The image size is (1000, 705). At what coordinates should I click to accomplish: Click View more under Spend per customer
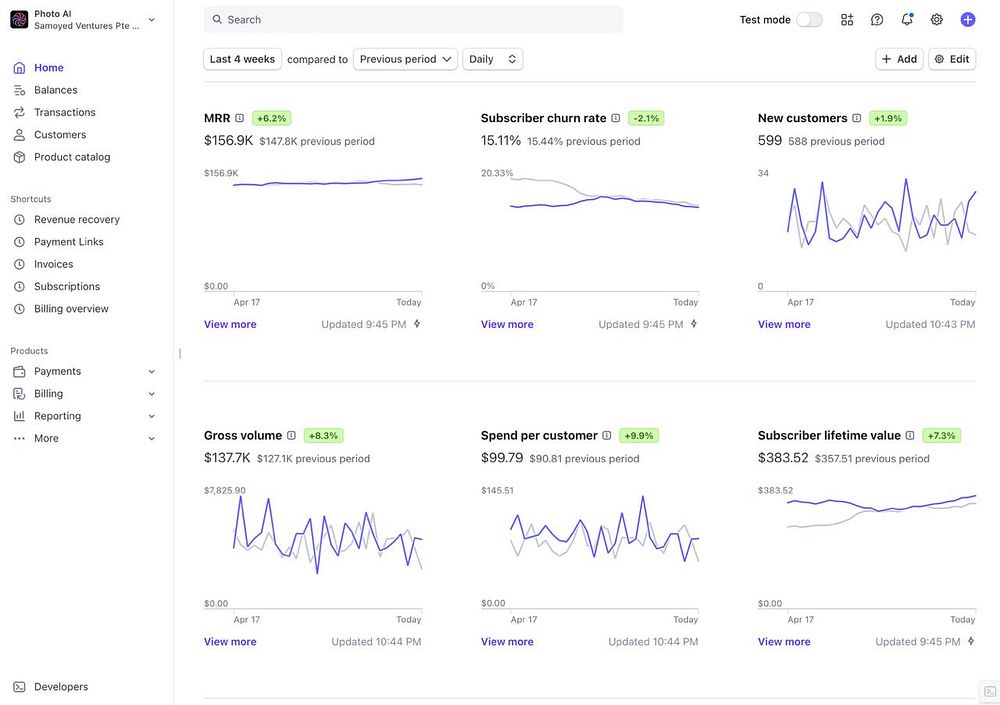pyautogui.click(x=507, y=641)
